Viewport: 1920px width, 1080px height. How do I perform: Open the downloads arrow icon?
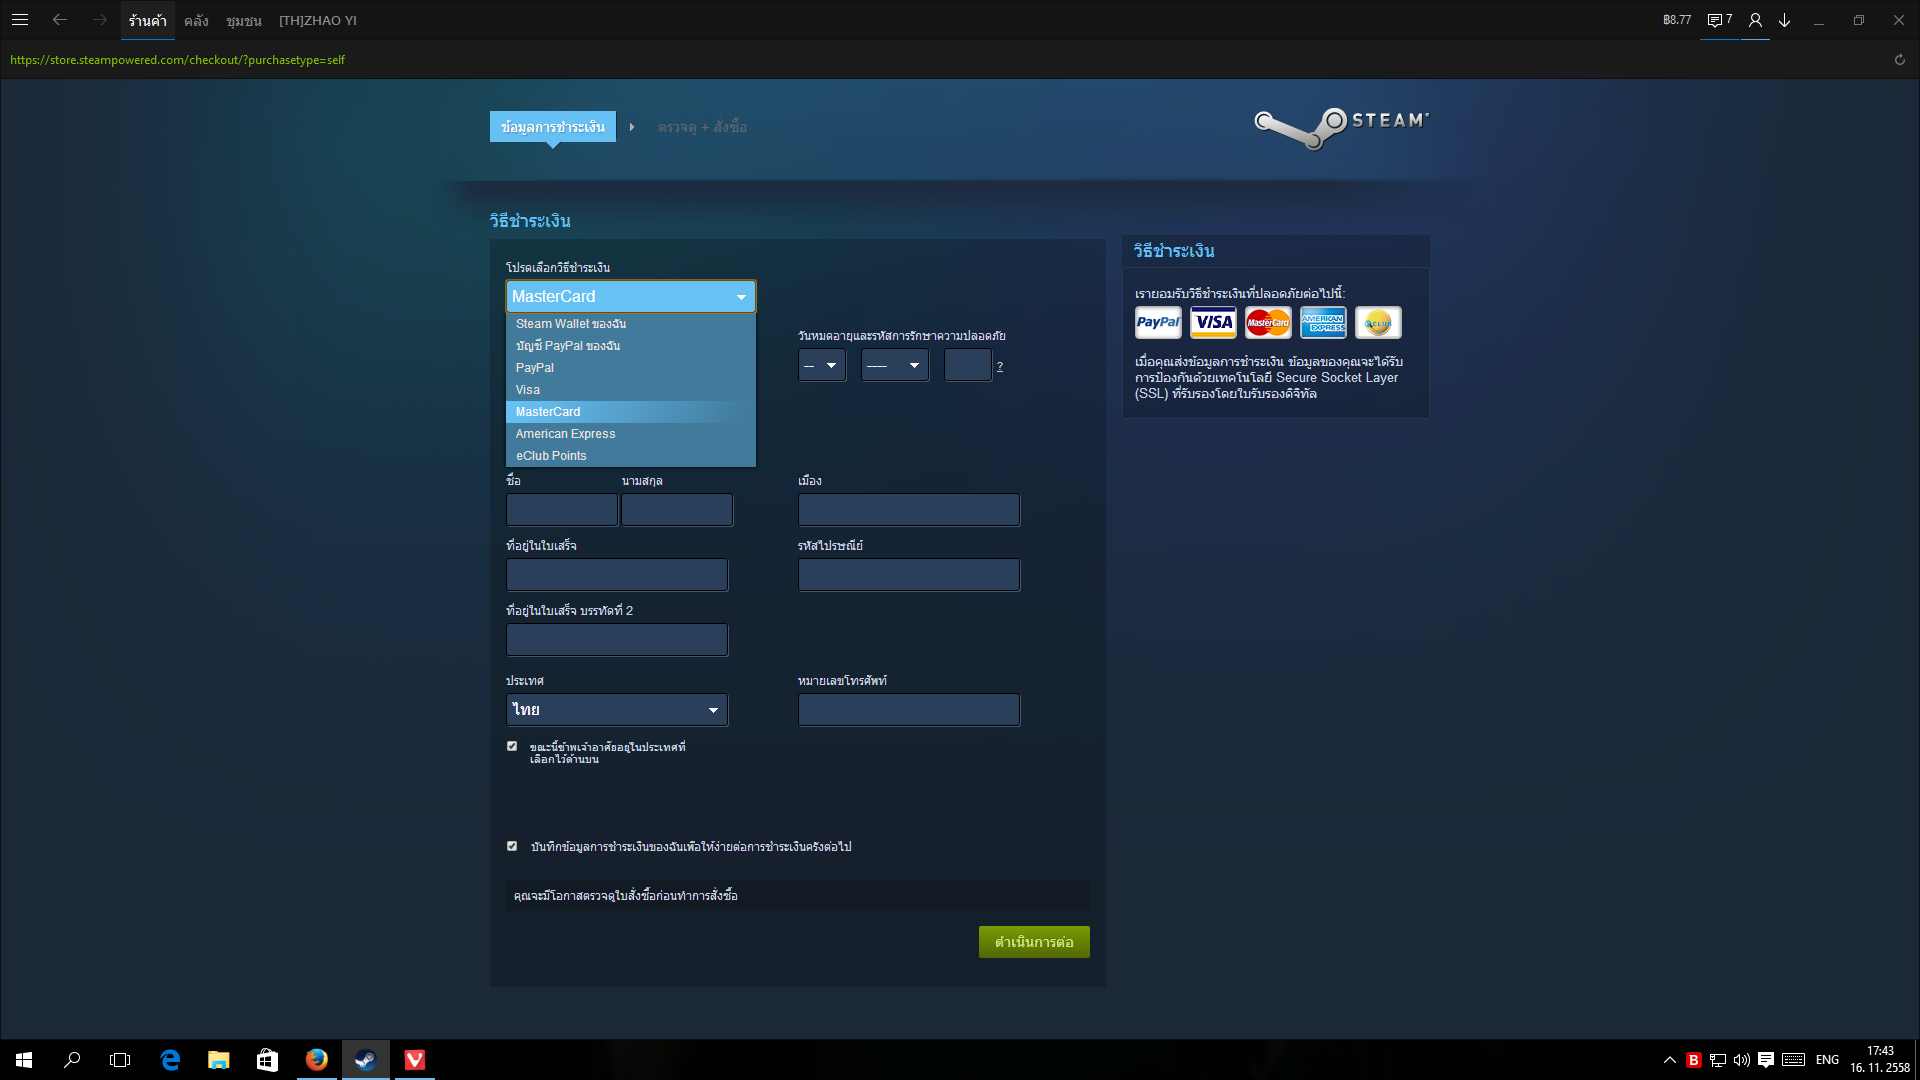point(1784,20)
